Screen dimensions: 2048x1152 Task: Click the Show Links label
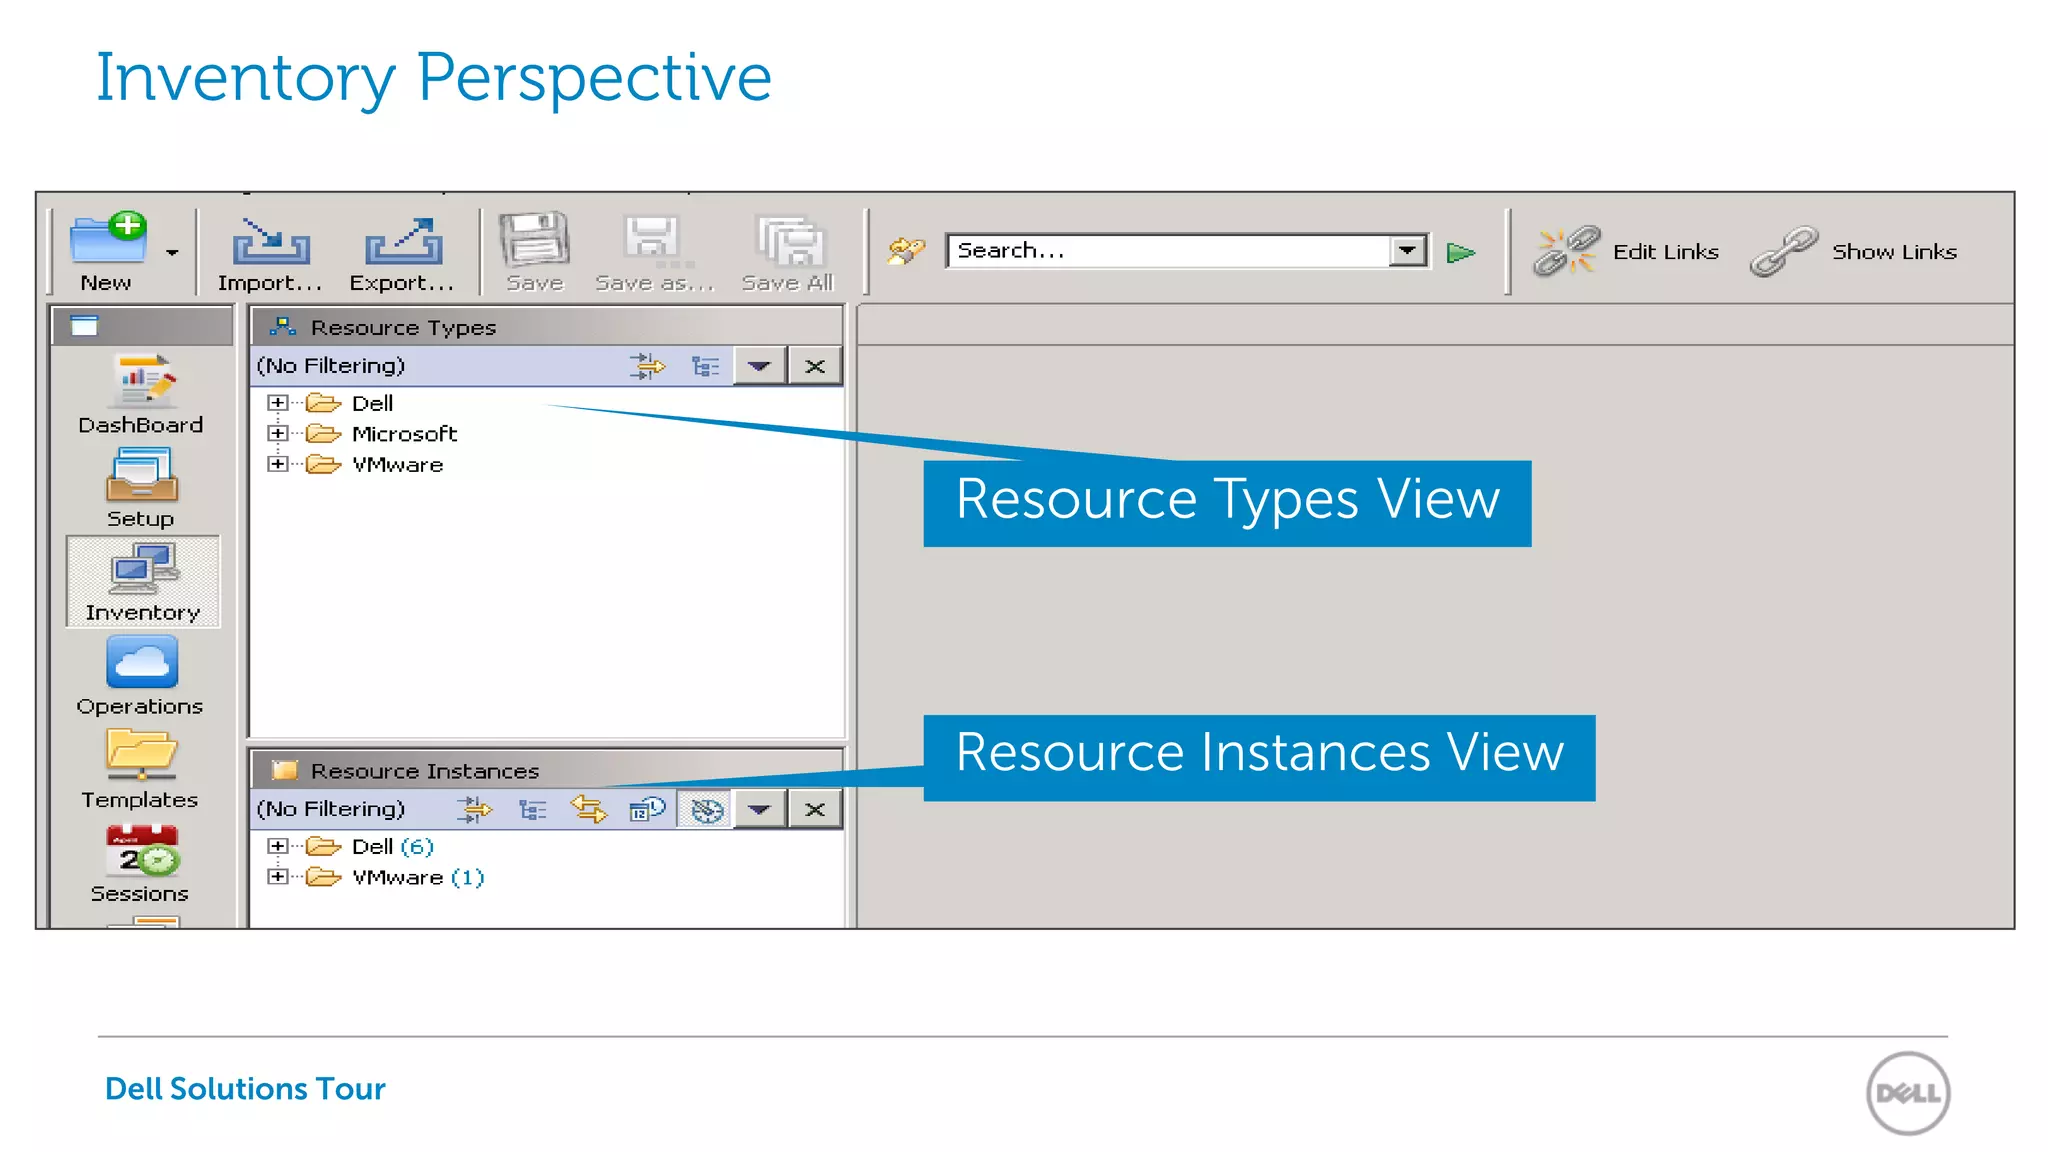[1895, 252]
